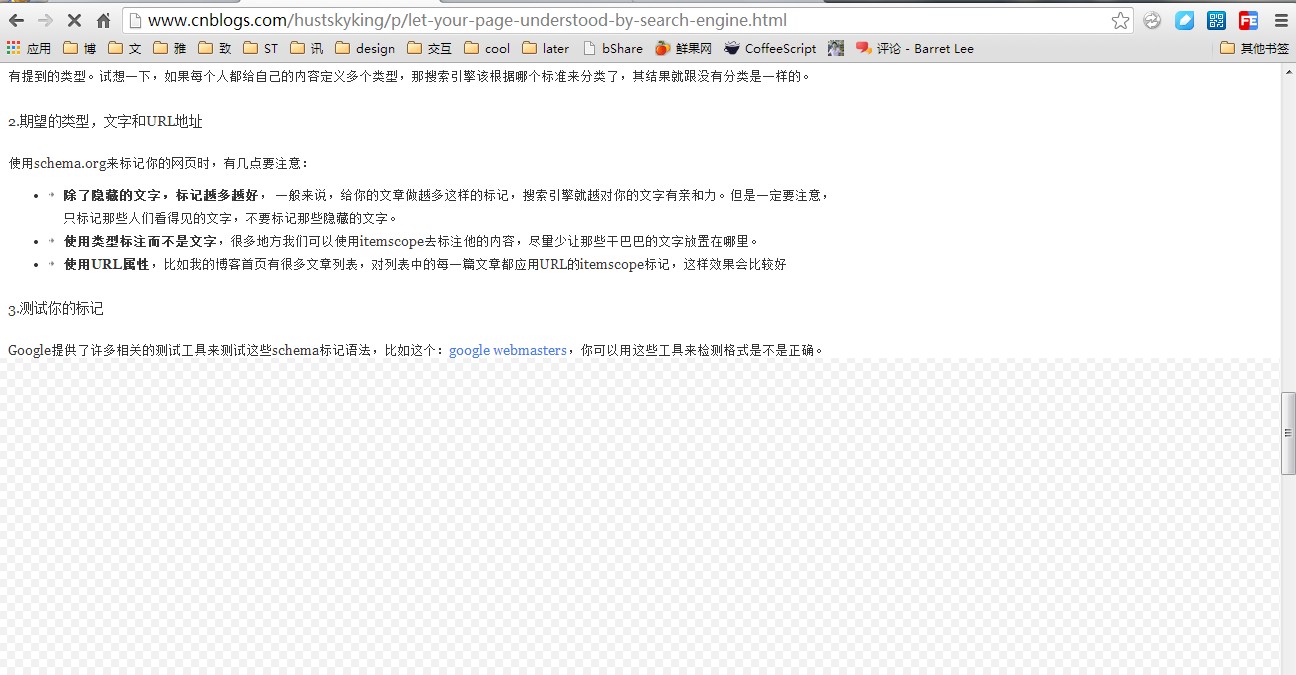Image resolution: width=1296 pixels, height=675 pixels.
Task: Click bold text 使用类型标注而不是文字
Action: click(140, 241)
